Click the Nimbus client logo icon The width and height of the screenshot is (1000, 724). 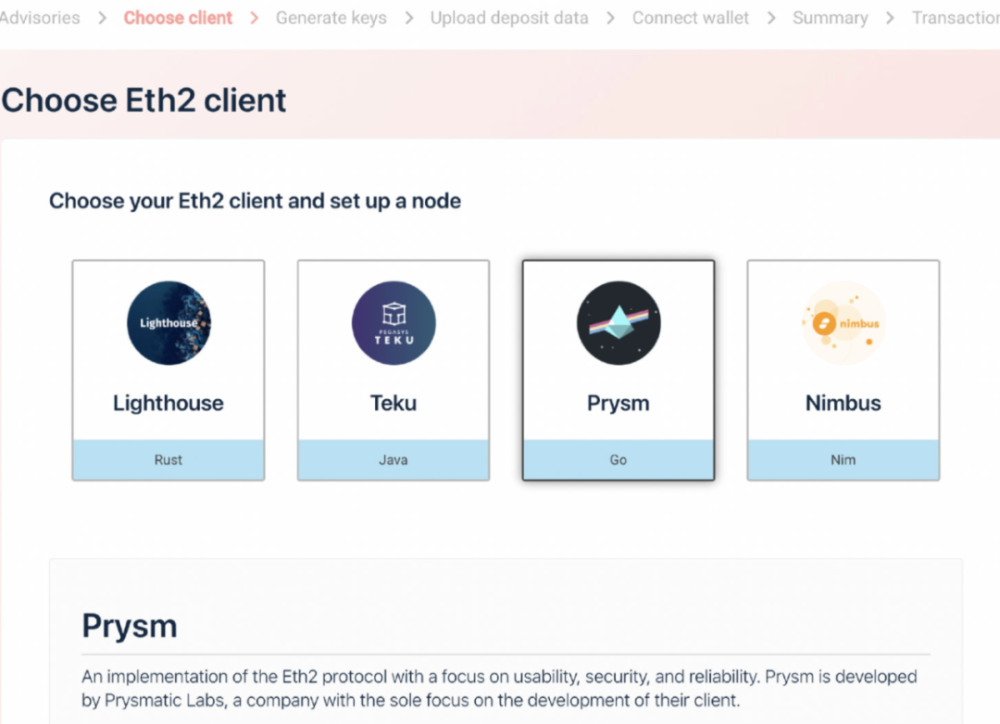pyautogui.click(x=843, y=323)
